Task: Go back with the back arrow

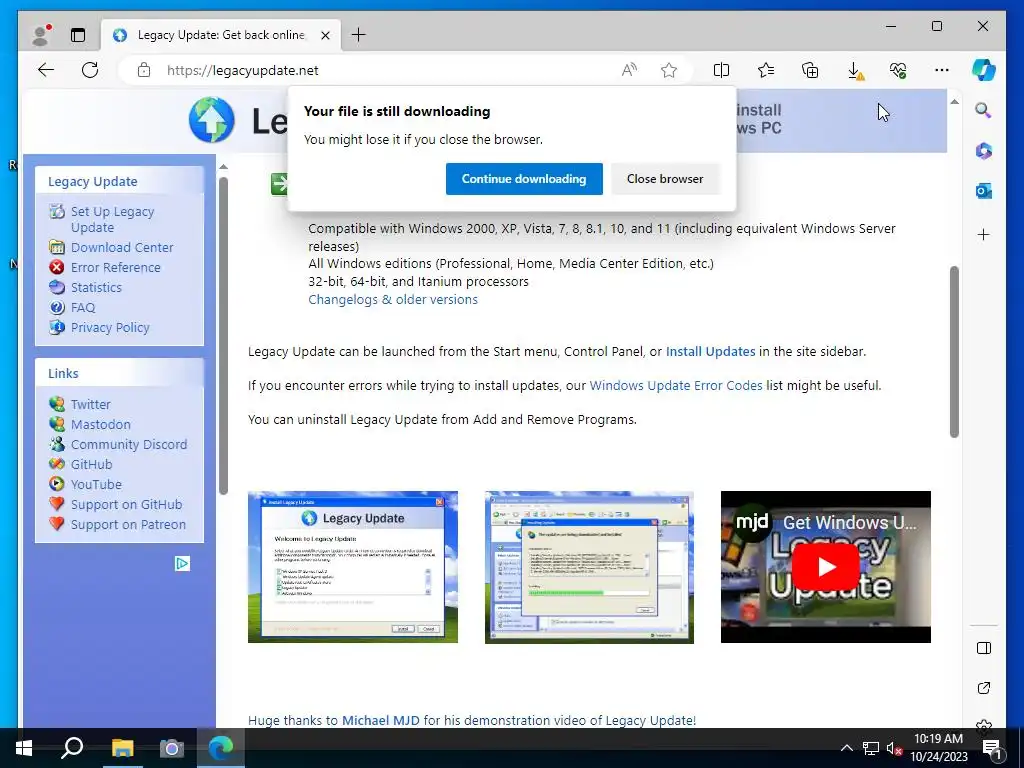Action: click(x=46, y=70)
